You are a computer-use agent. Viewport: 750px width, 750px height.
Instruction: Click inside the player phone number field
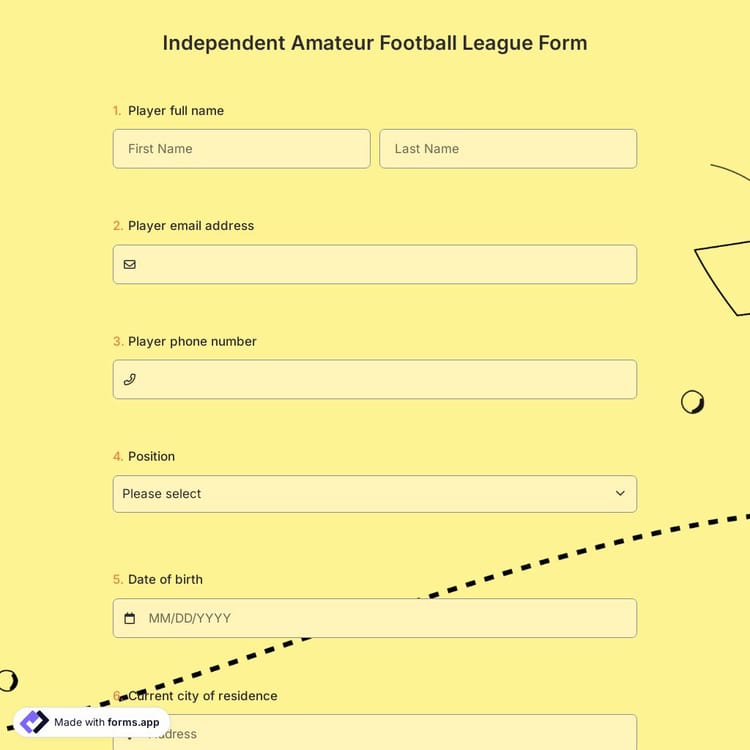click(x=385, y=380)
